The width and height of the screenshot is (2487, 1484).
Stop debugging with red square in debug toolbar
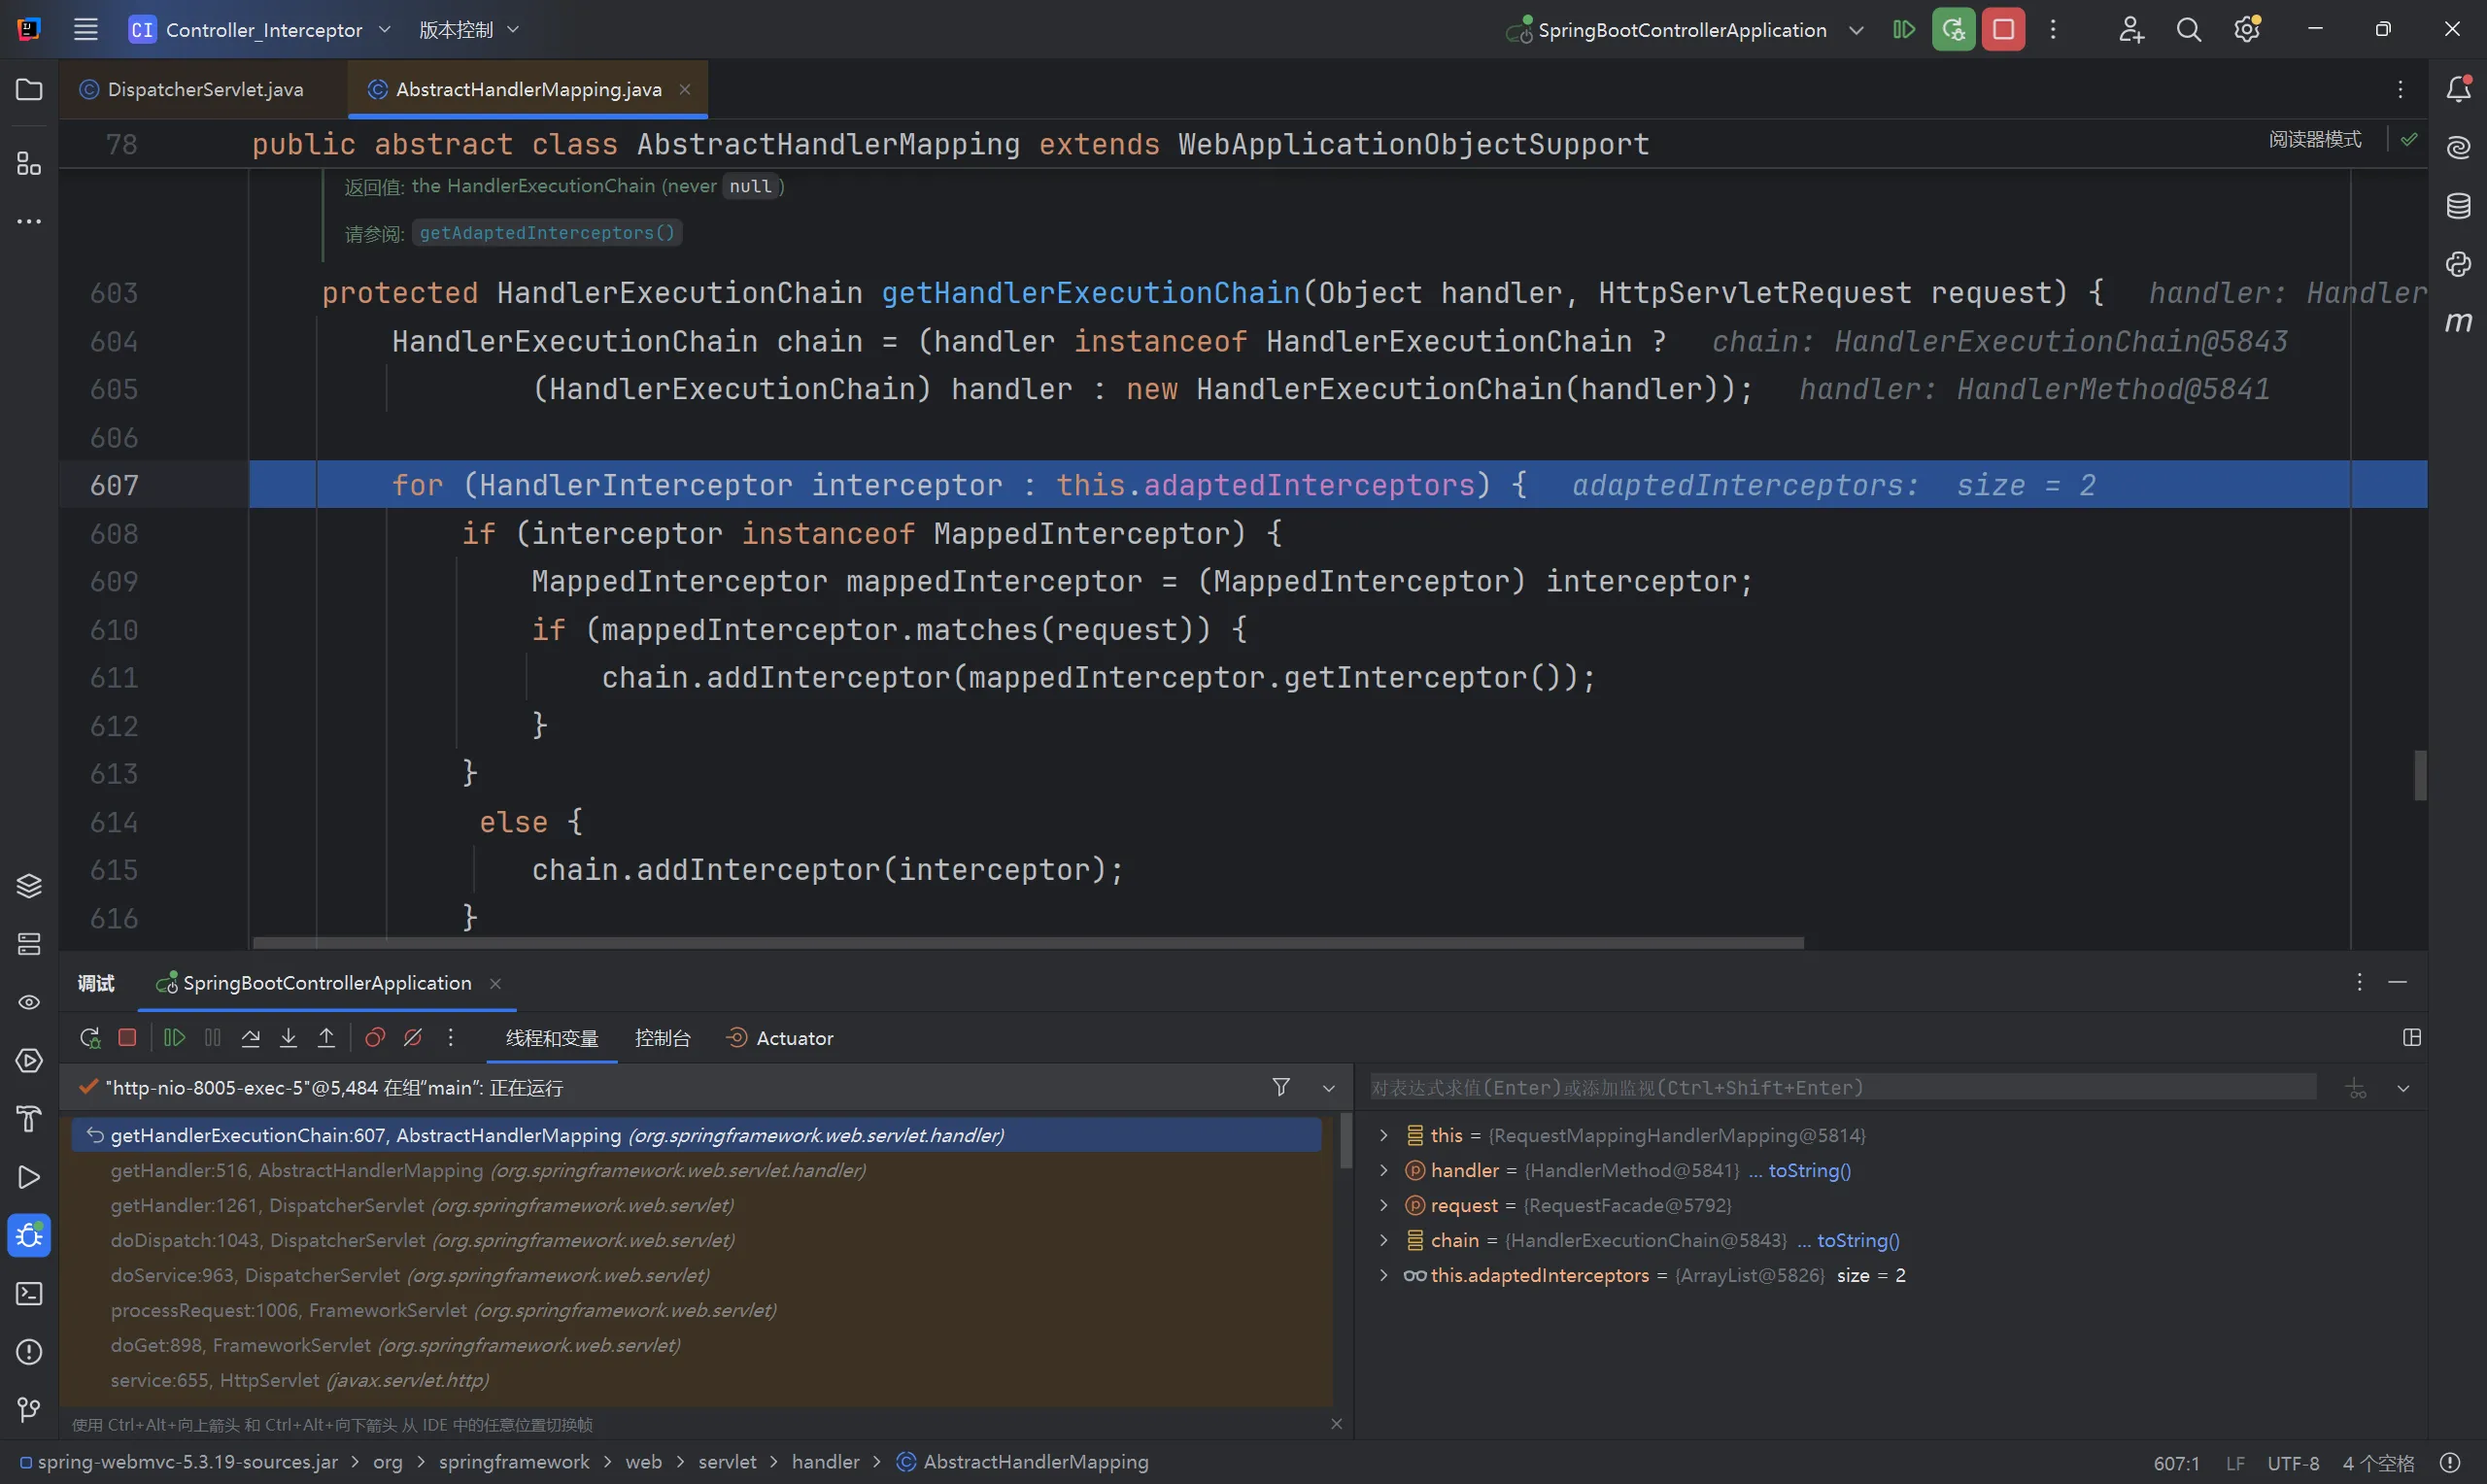click(127, 1038)
